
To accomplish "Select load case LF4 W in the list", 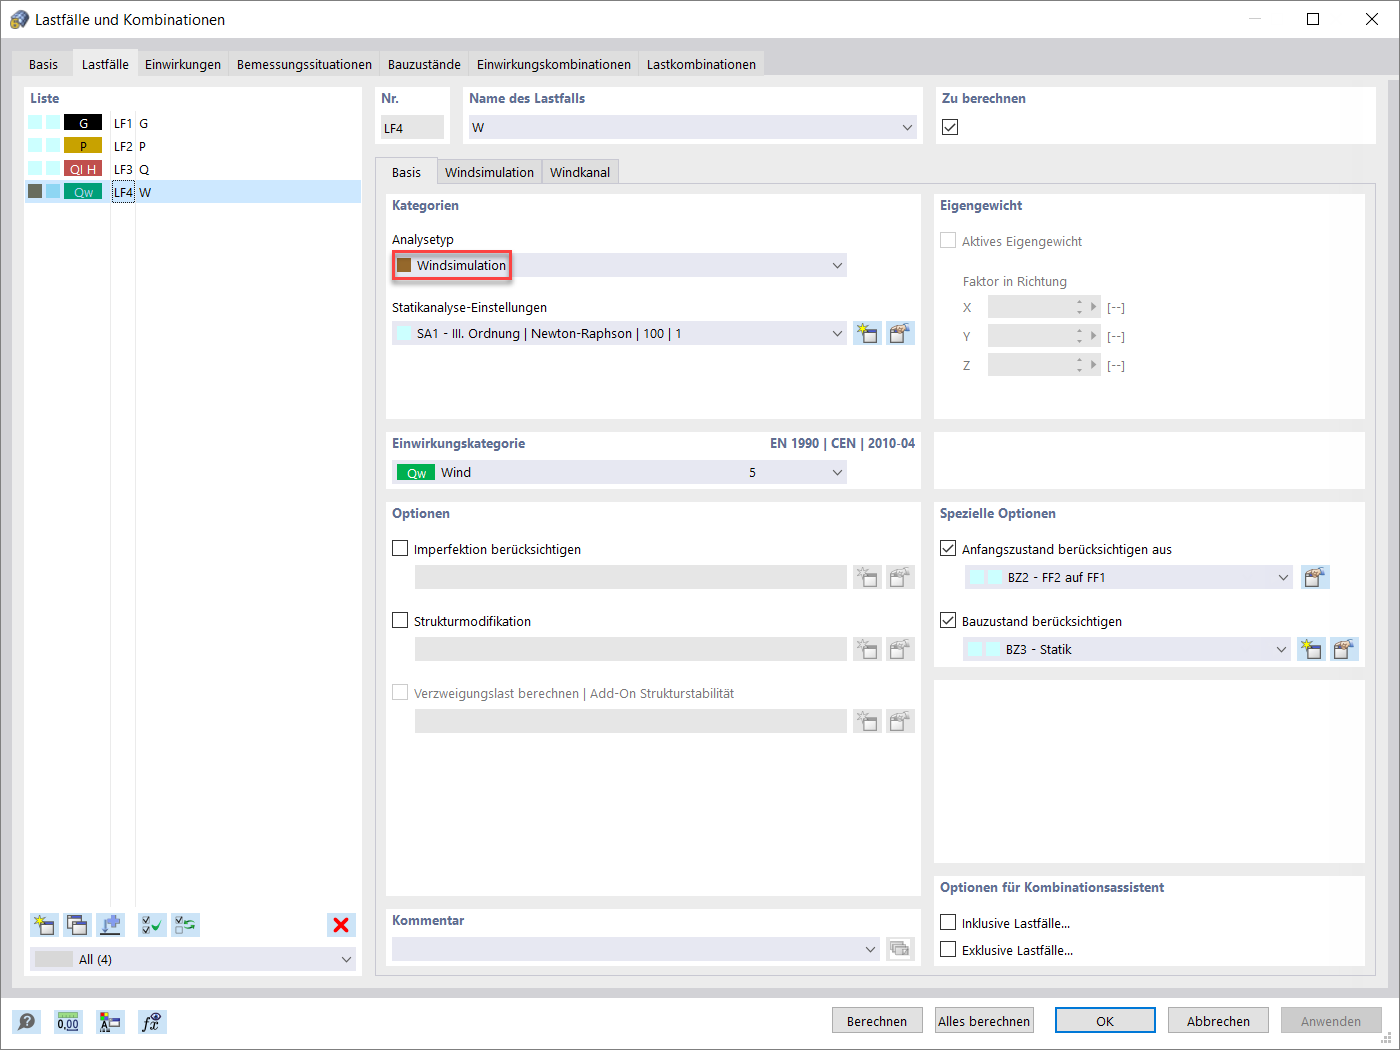I will 193,192.
